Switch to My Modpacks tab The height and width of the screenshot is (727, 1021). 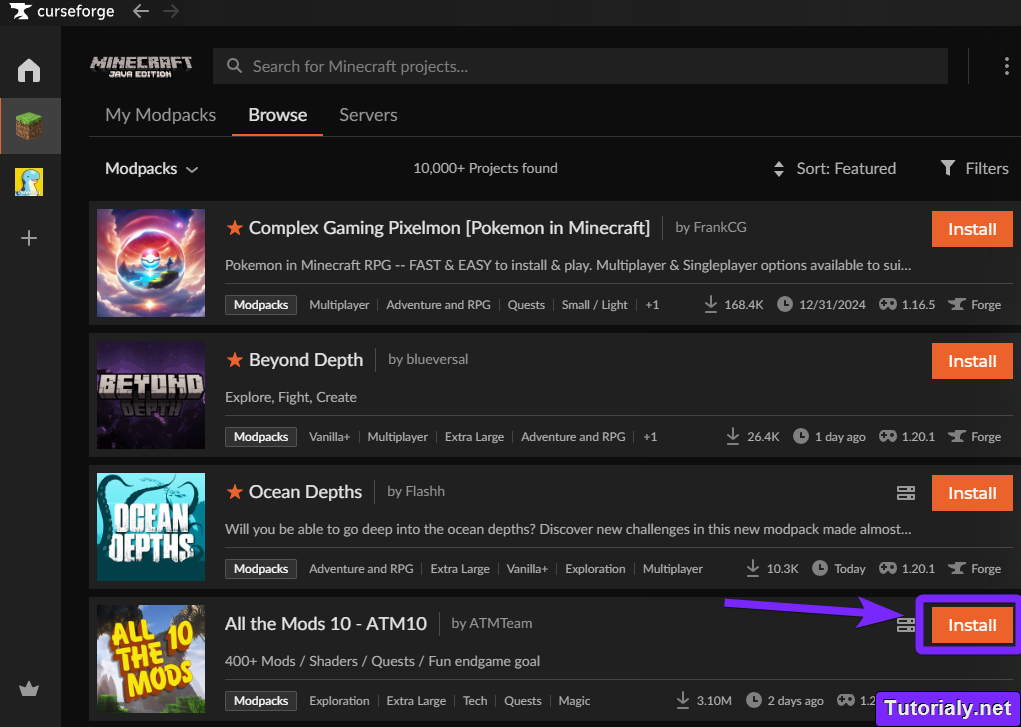(x=160, y=115)
